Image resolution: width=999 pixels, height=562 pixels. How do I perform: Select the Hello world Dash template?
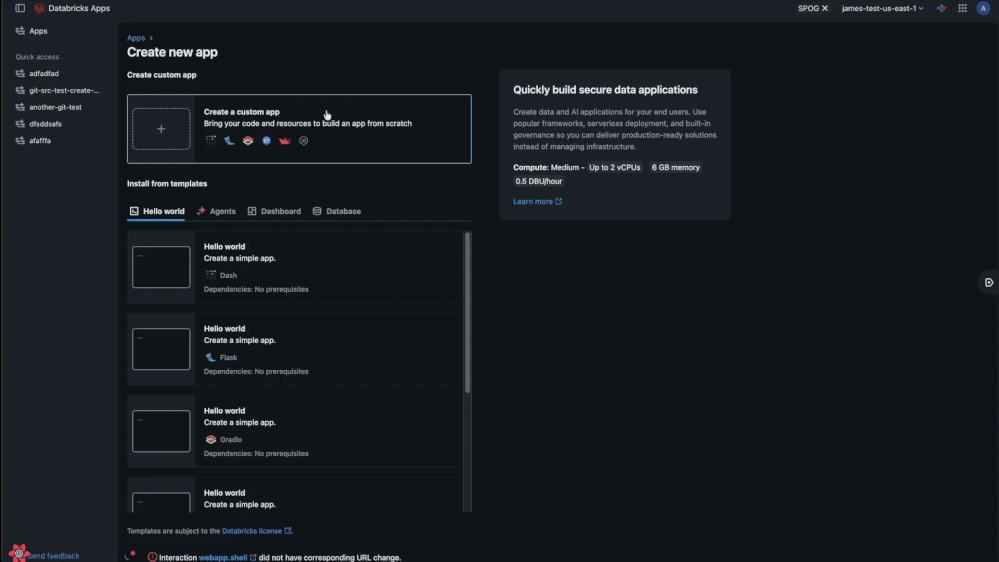point(295,267)
